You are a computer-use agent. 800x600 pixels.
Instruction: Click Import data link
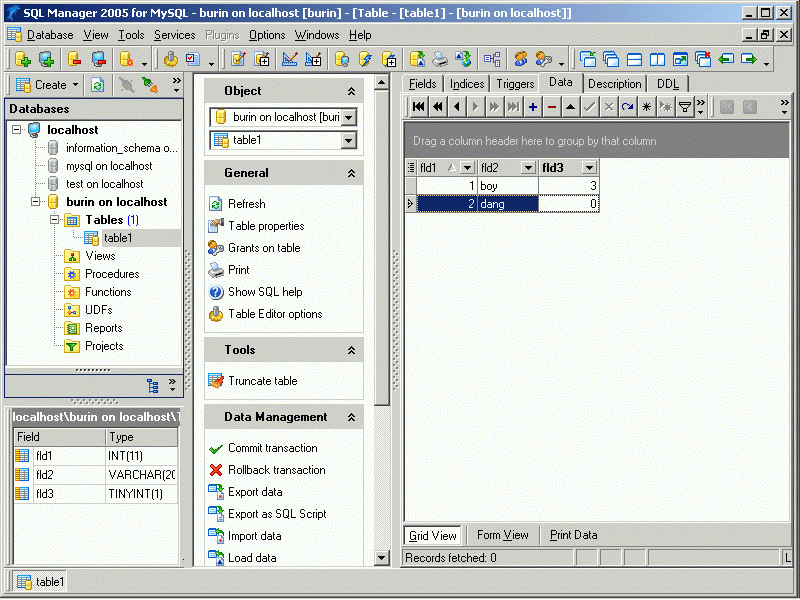255,536
